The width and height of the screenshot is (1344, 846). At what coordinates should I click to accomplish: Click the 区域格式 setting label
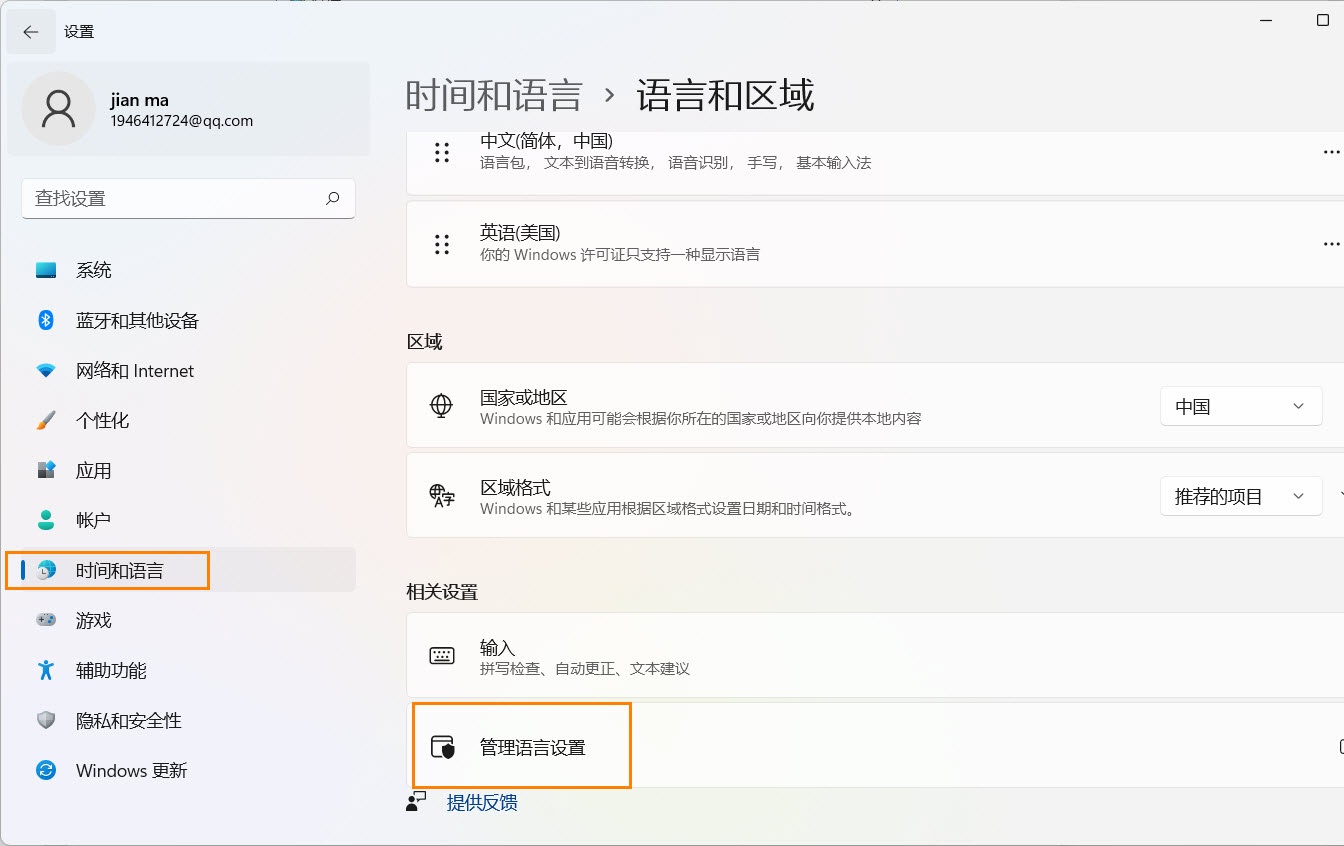515,487
